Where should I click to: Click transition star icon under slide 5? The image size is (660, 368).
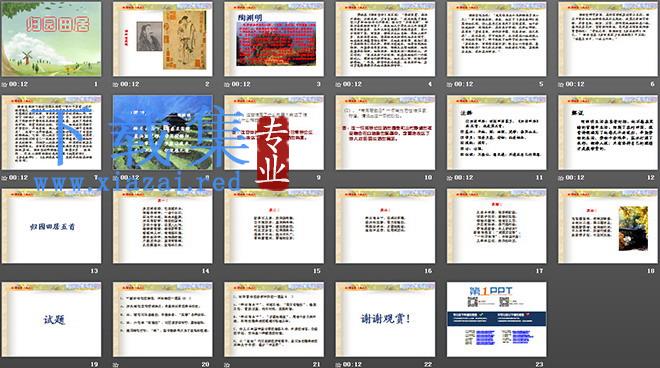[x=450, y=85]
